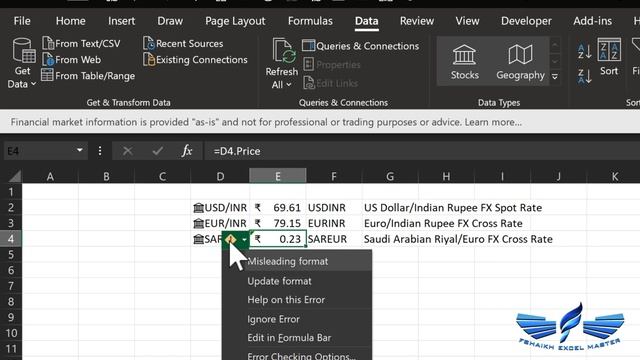The height and width of the screenshot is (360, 640).
Task: Confirm formula with Enter checkmark
Action: click(x=158, y=151)
